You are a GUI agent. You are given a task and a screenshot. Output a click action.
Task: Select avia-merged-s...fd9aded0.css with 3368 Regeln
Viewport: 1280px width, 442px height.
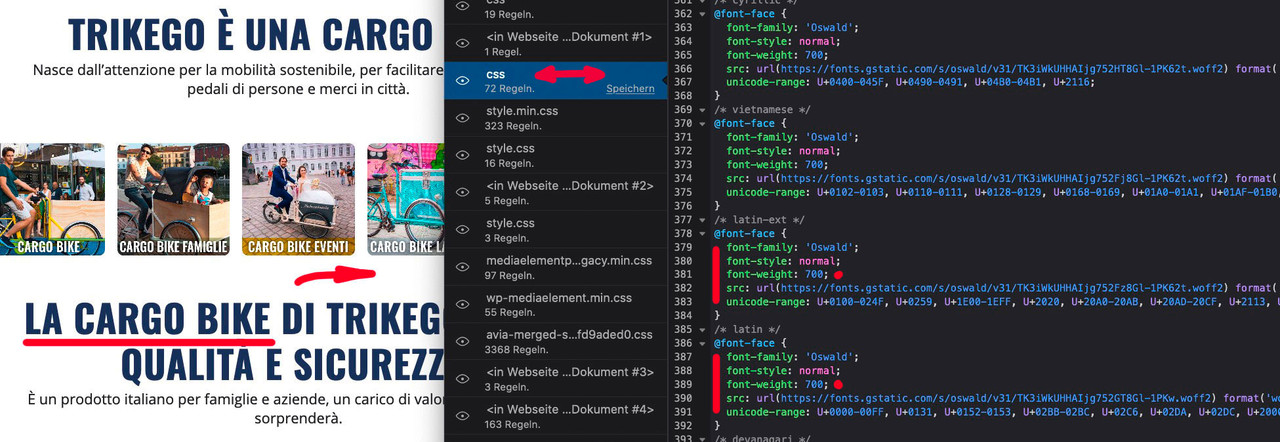[555, 342]
